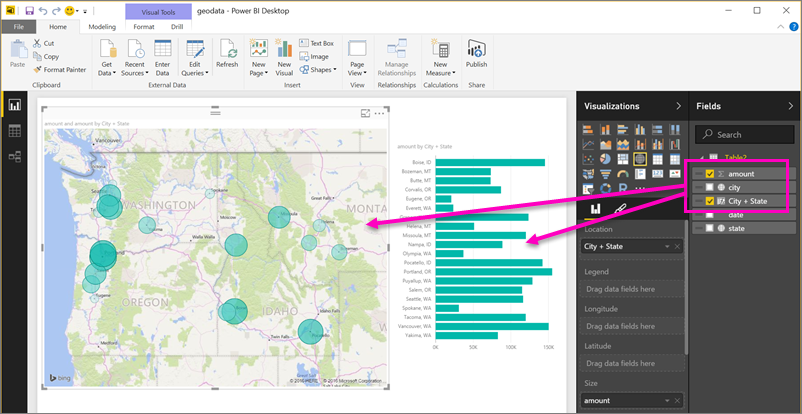The width and height of the screenshot is (802, 414).
Task: Switch to the Modeling ribbon tab
Action: [102, 26]
